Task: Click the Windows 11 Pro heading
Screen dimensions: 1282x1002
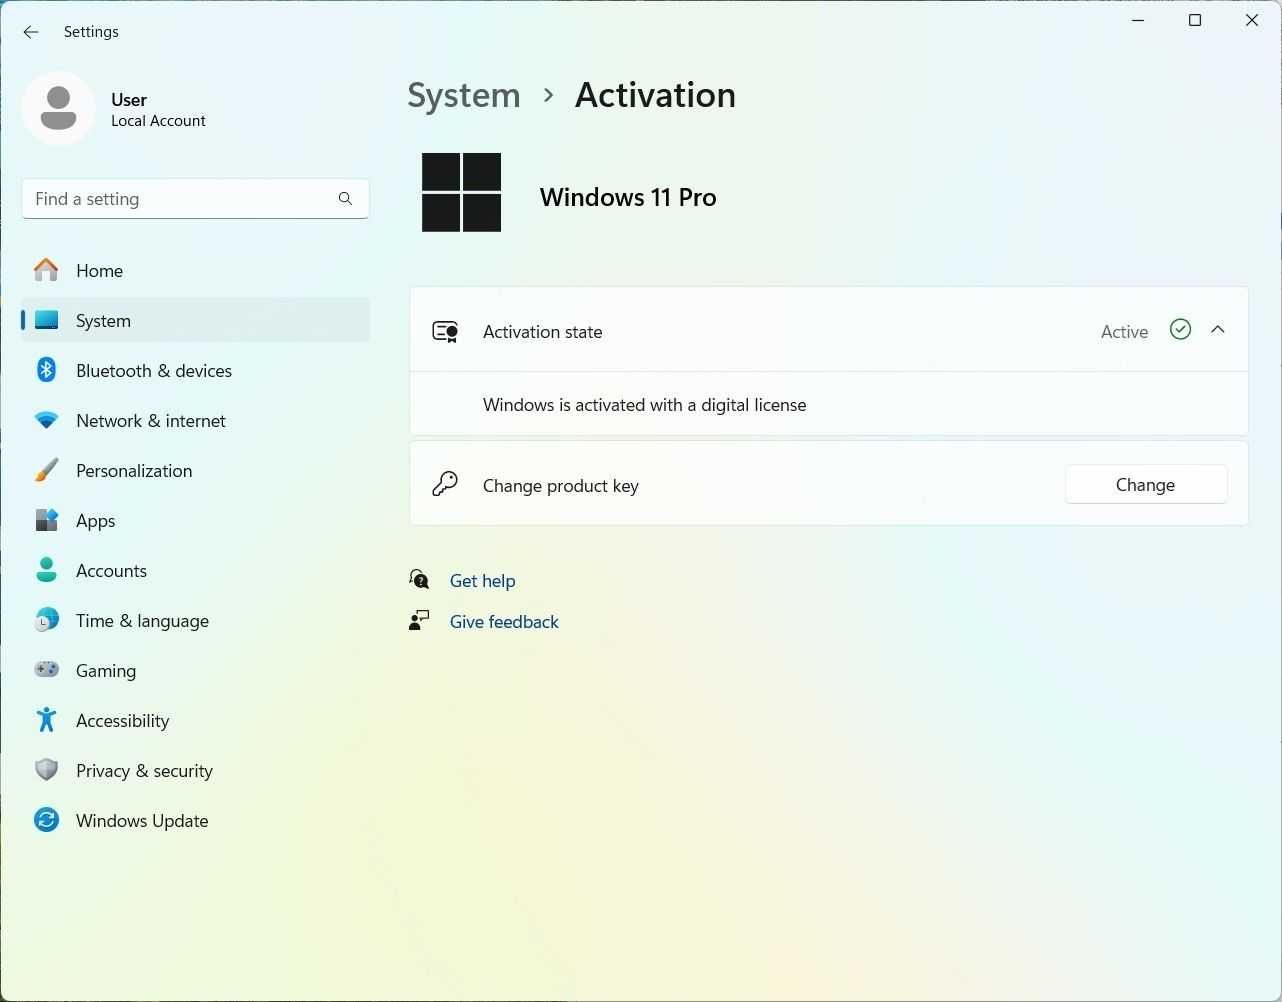Action: [x=628, y=197]
